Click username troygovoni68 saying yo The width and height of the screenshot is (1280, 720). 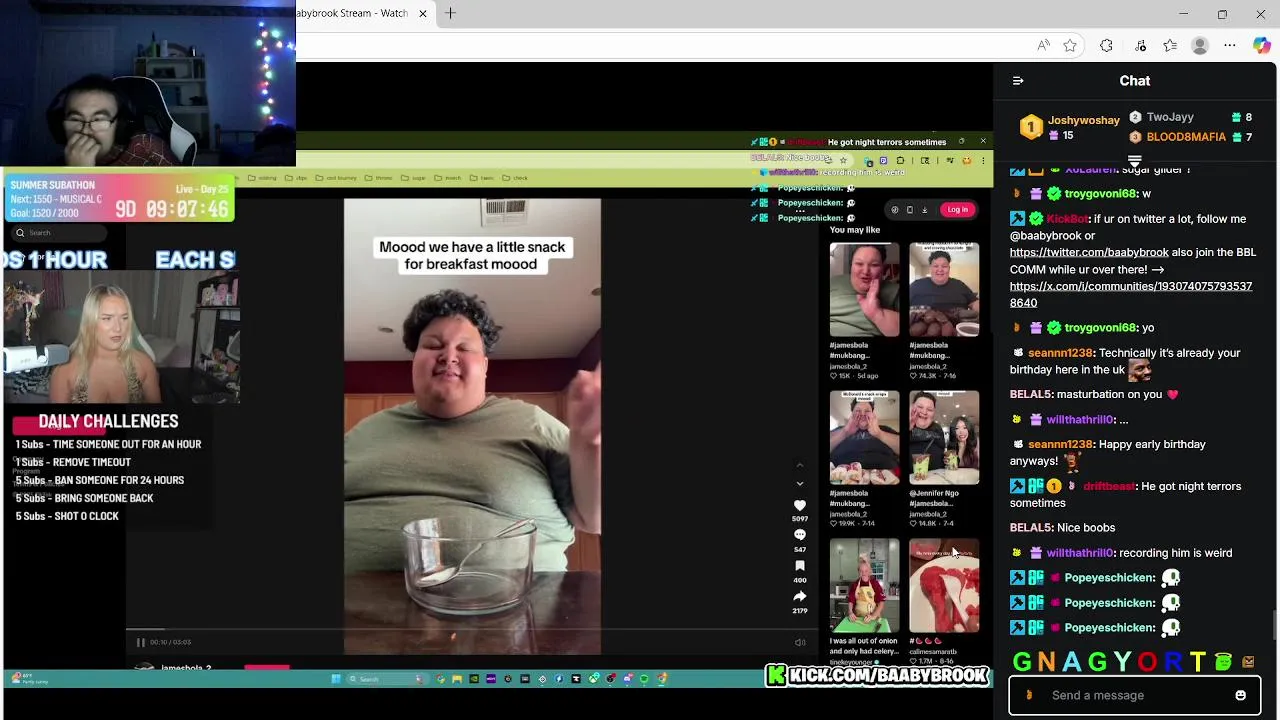(x=1100, y=328)
